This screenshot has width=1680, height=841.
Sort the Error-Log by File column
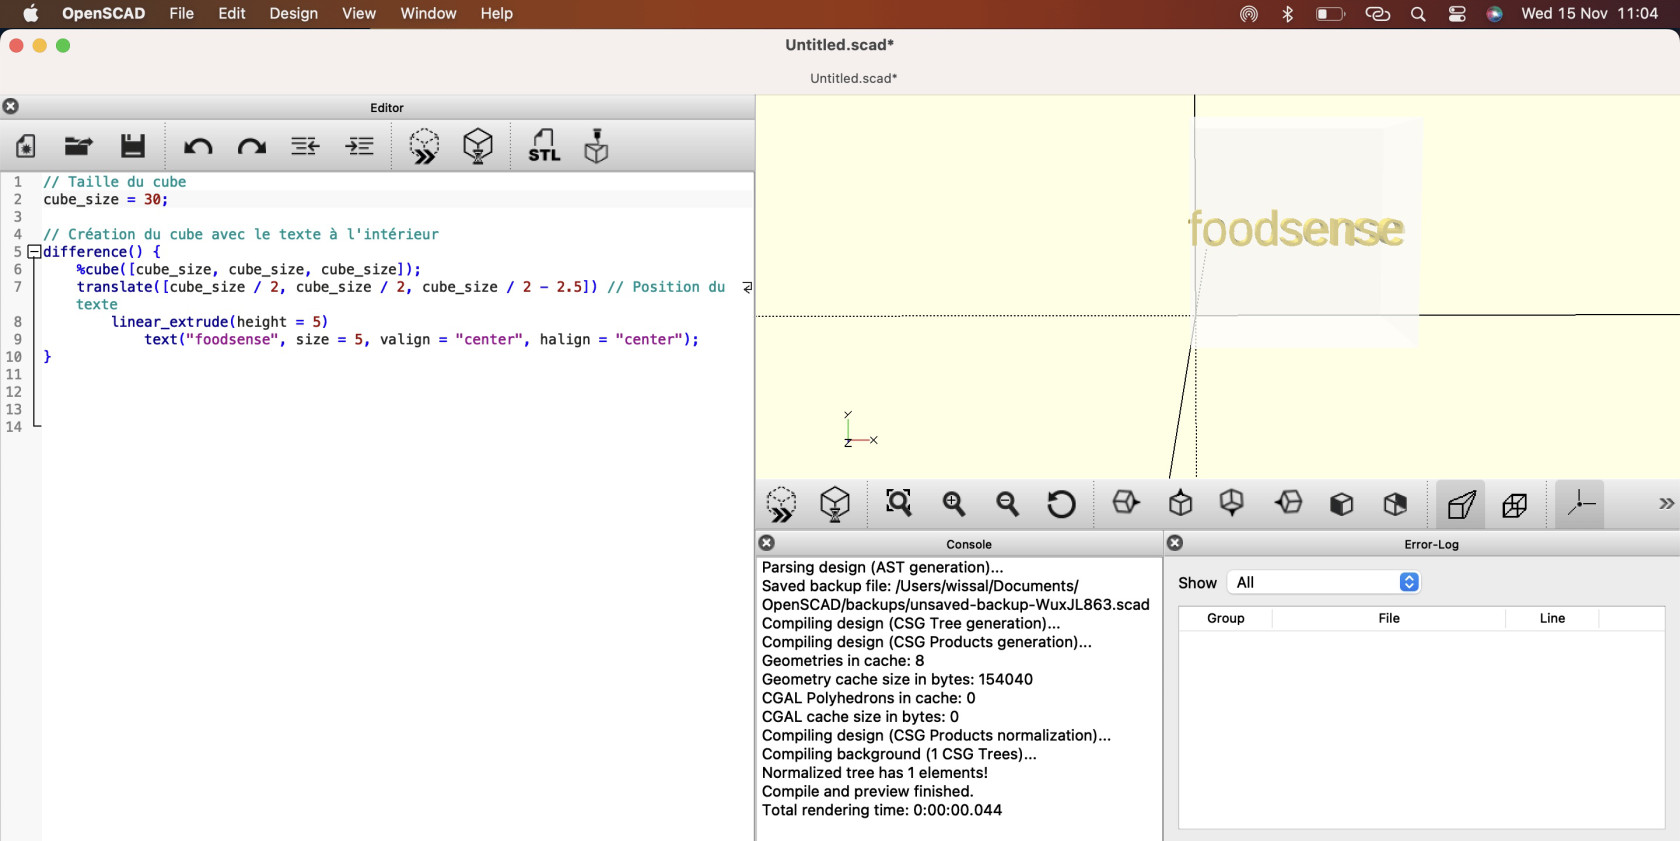[x=1389, y=618]
